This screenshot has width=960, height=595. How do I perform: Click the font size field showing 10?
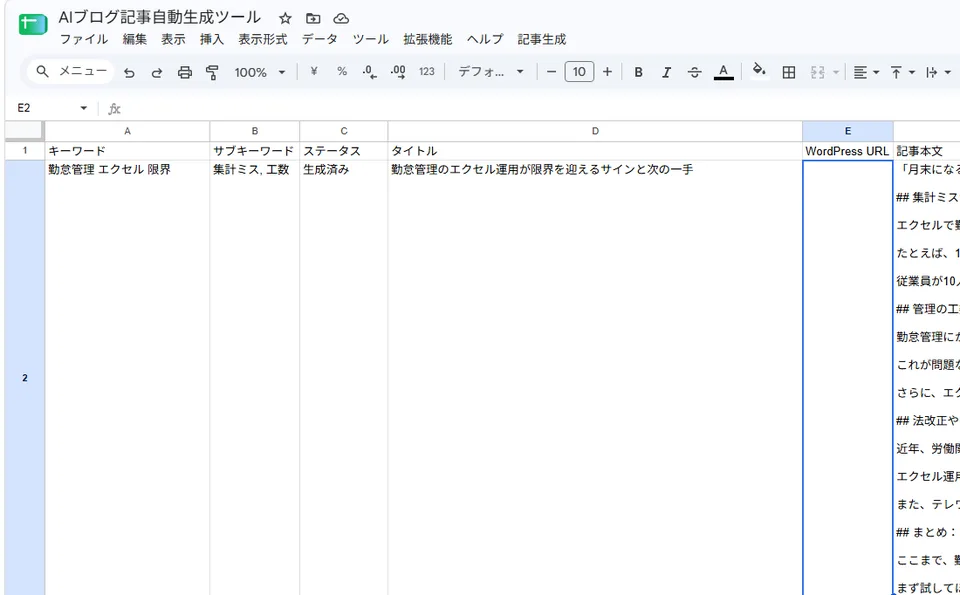click(579, 72)
